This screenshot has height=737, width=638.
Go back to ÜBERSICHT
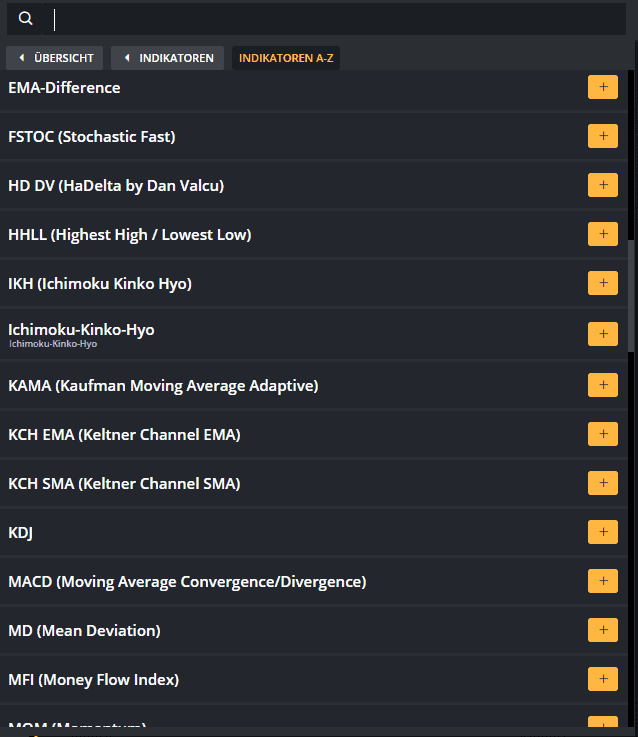pos(55,58)
